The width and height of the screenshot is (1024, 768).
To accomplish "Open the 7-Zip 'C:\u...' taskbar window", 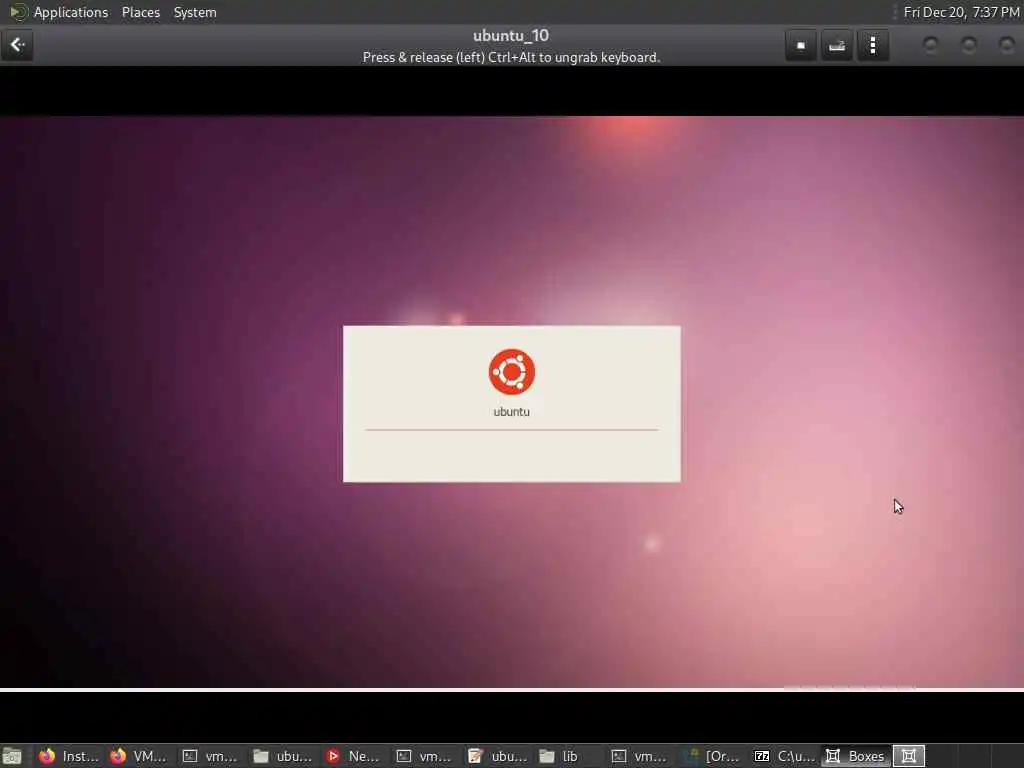I will click(784, 756).
